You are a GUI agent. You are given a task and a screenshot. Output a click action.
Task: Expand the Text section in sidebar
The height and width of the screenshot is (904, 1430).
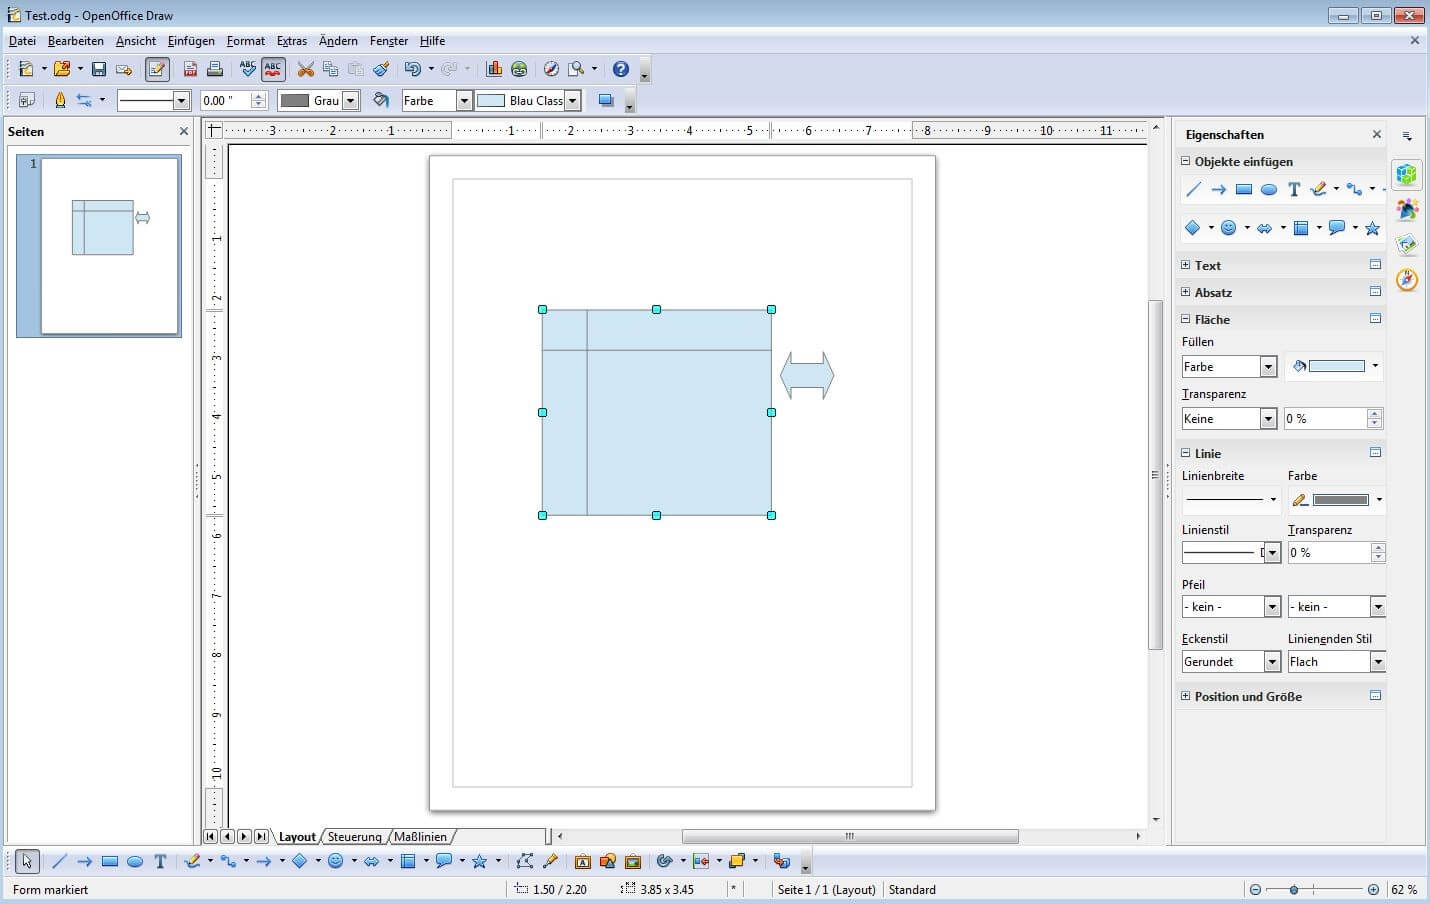click(1186, 265)
